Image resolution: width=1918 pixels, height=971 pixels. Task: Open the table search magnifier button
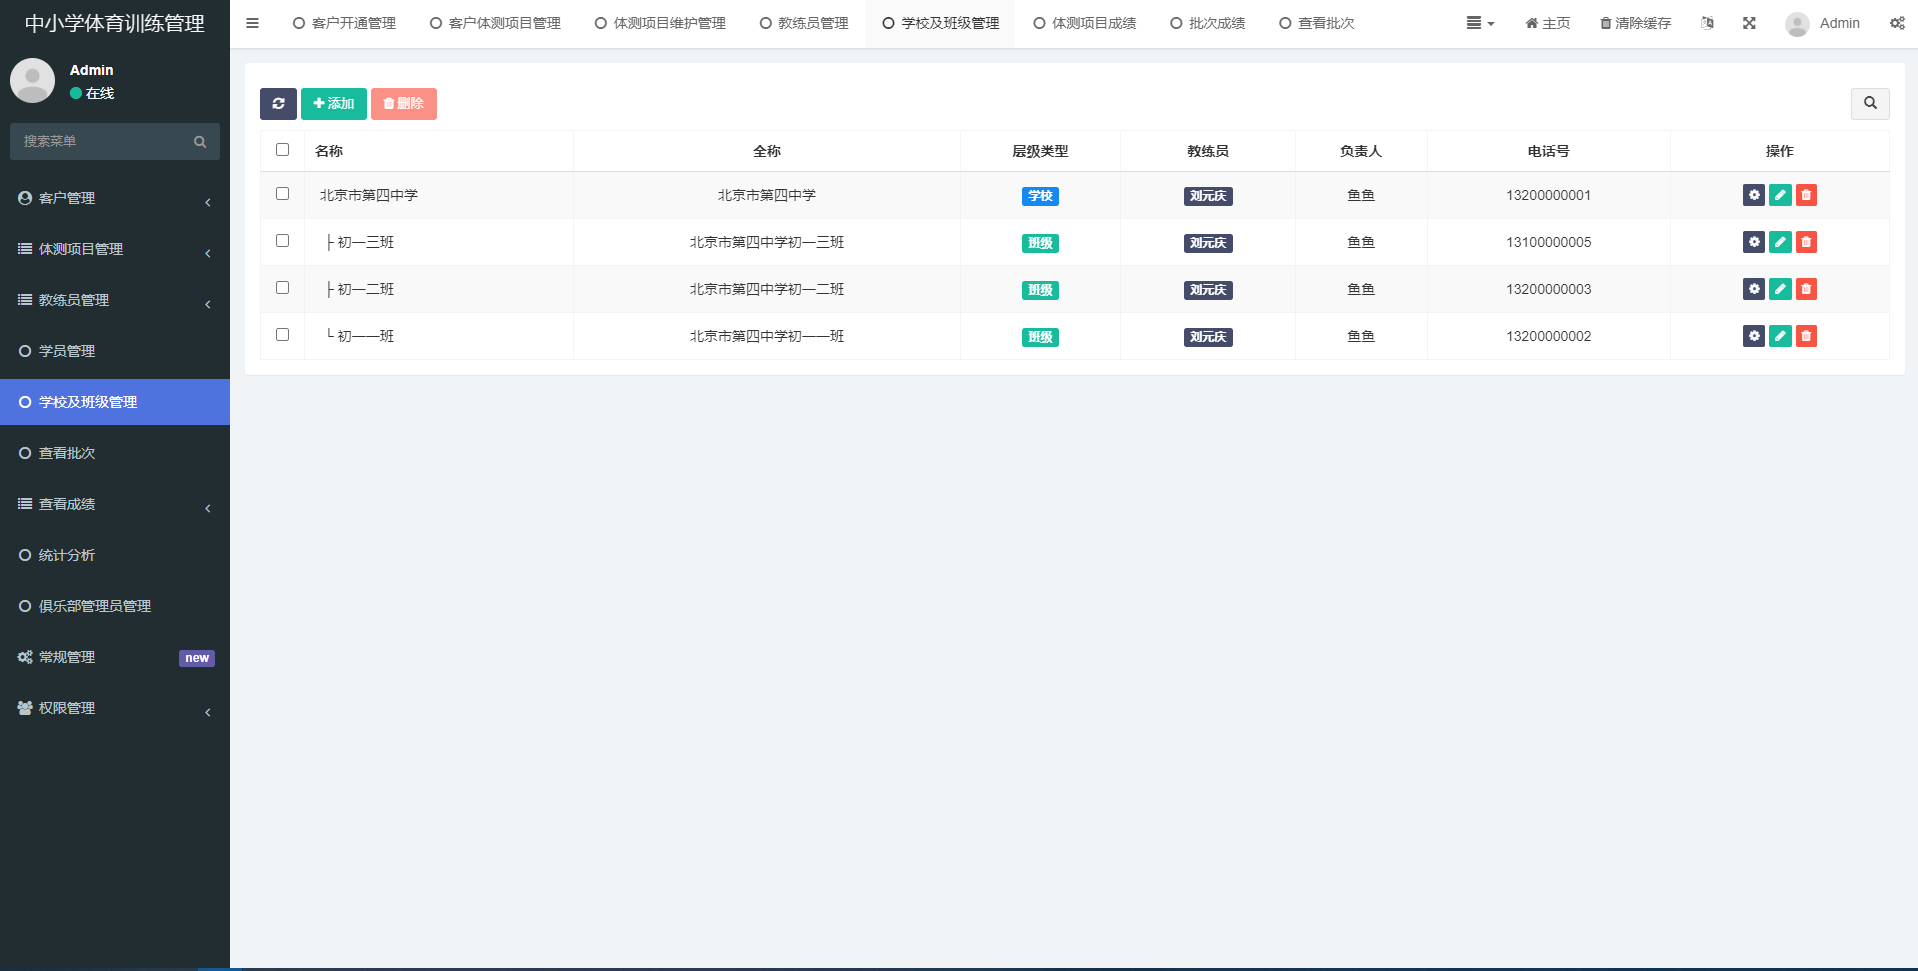(1869, 104)
